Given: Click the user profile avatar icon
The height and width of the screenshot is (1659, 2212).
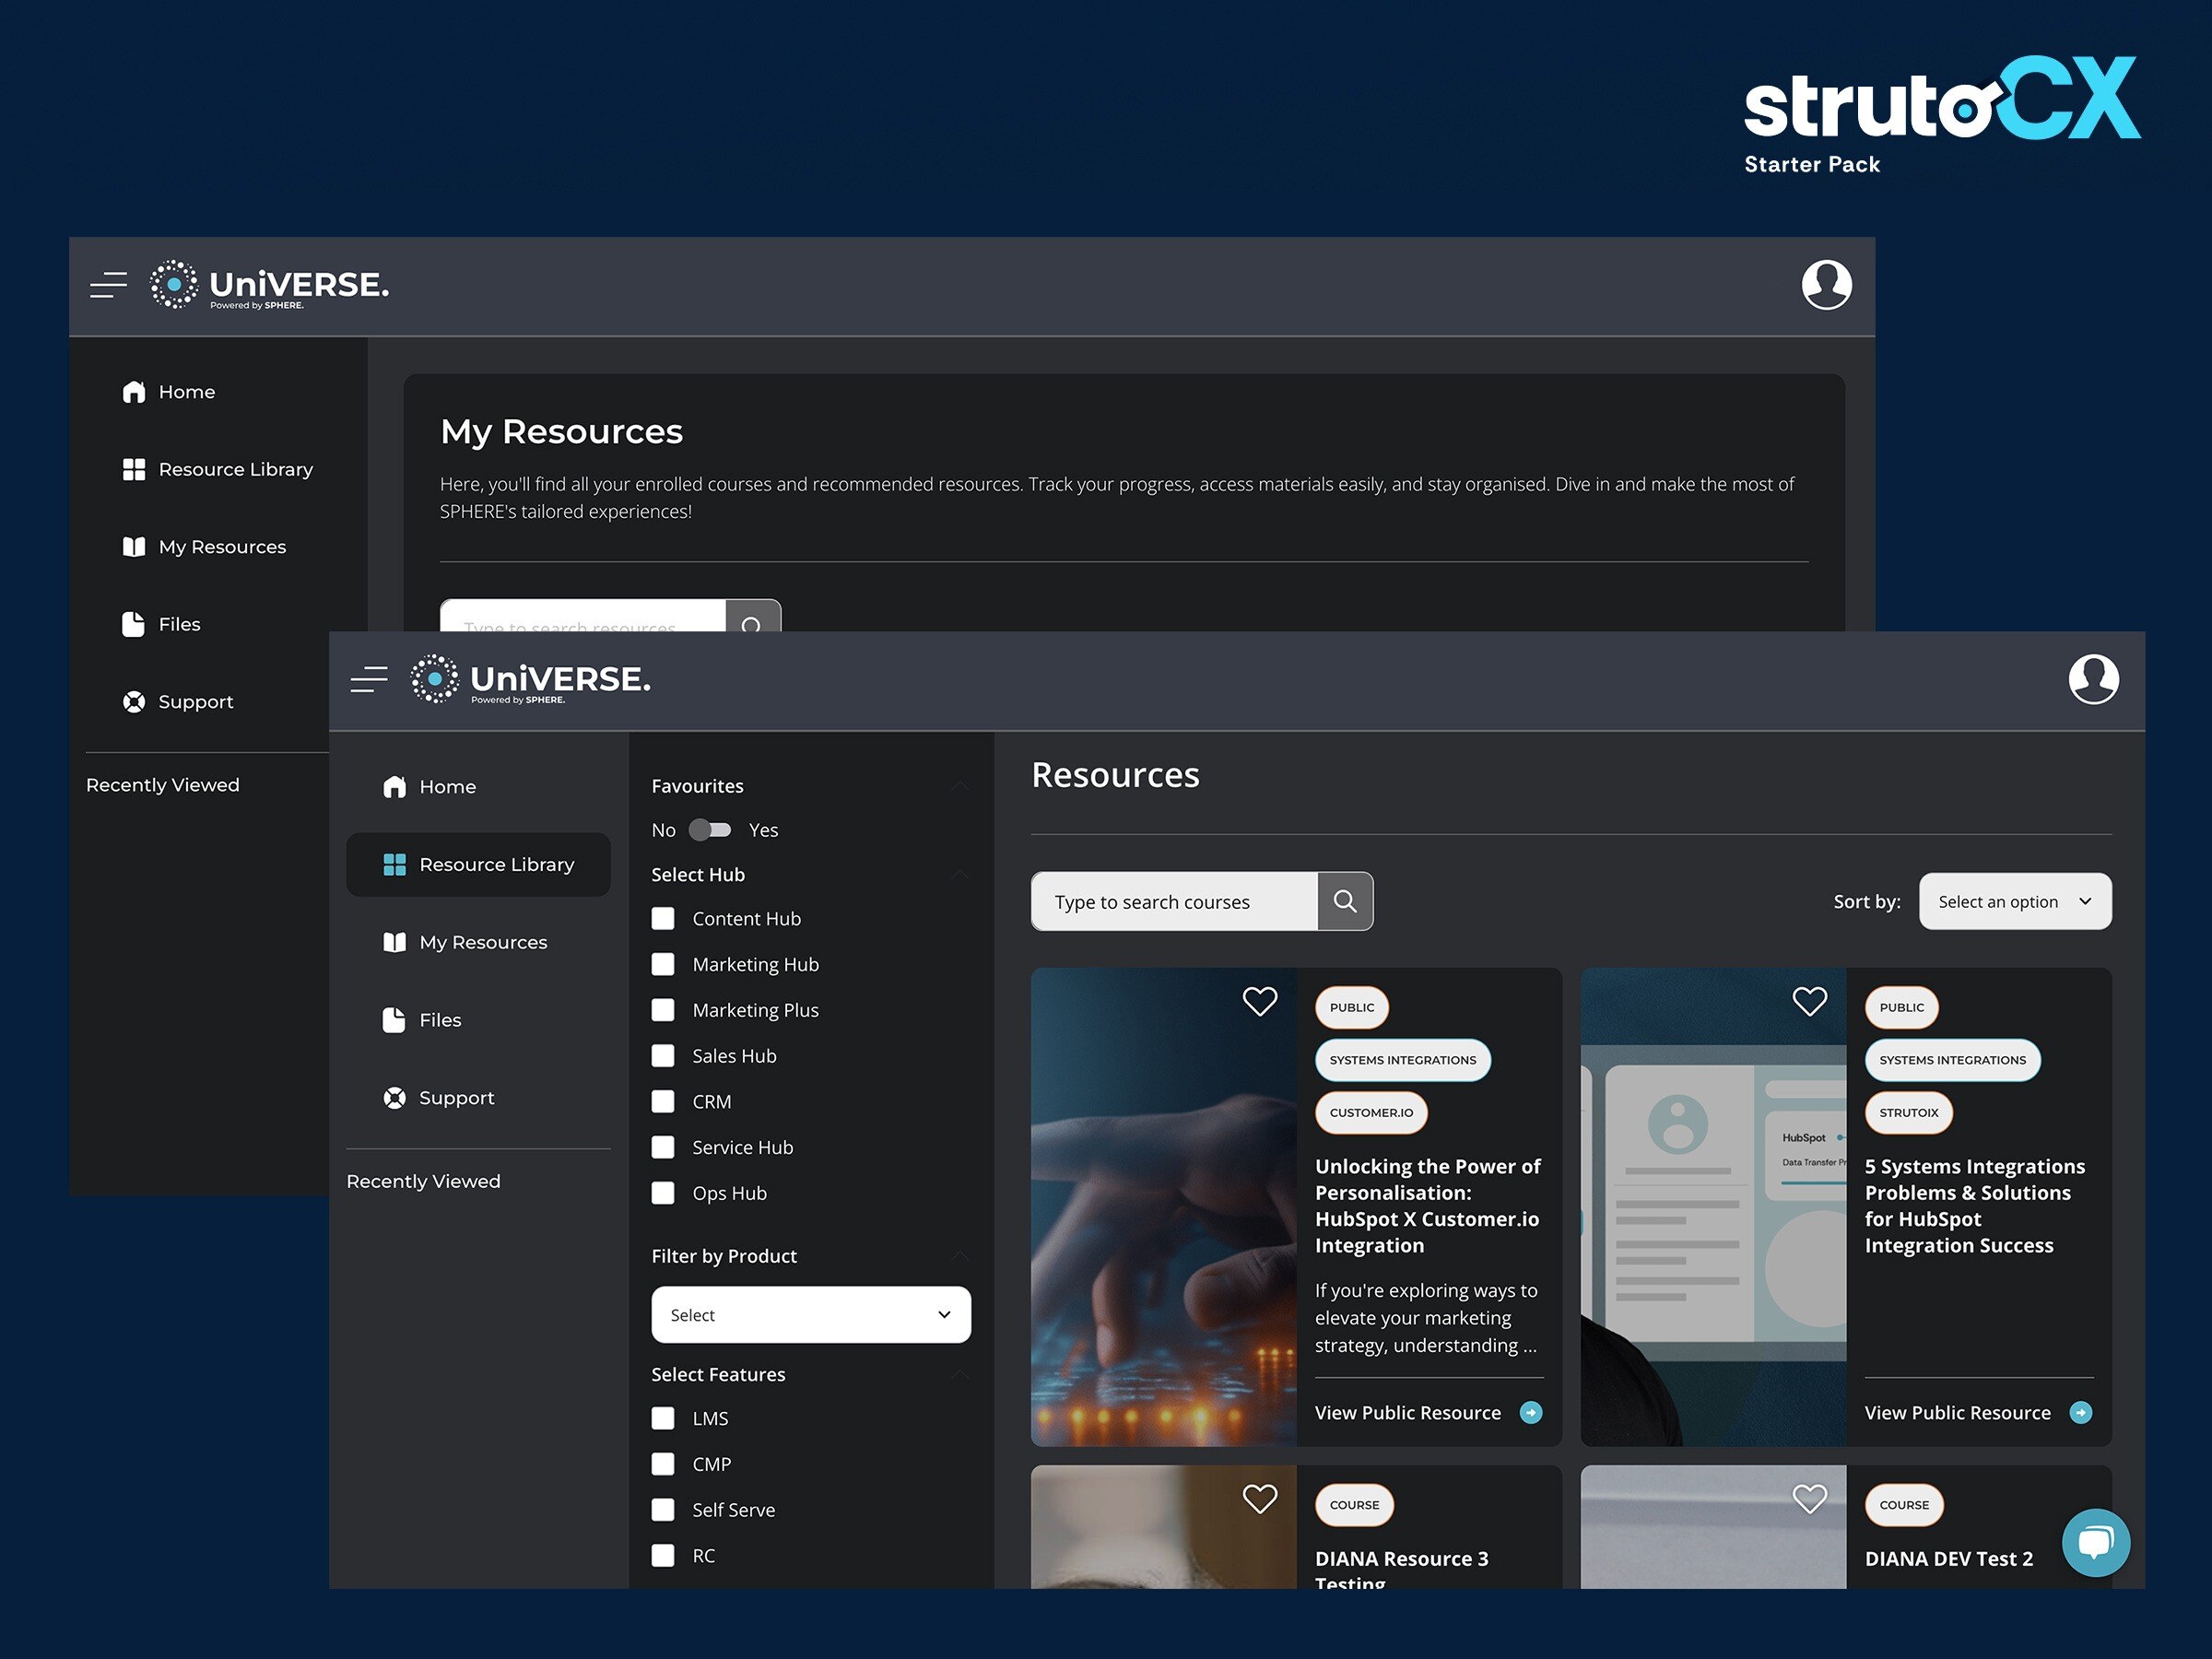Looking at the screenshot, I should pyautogui.click(x=2095, y=679).
